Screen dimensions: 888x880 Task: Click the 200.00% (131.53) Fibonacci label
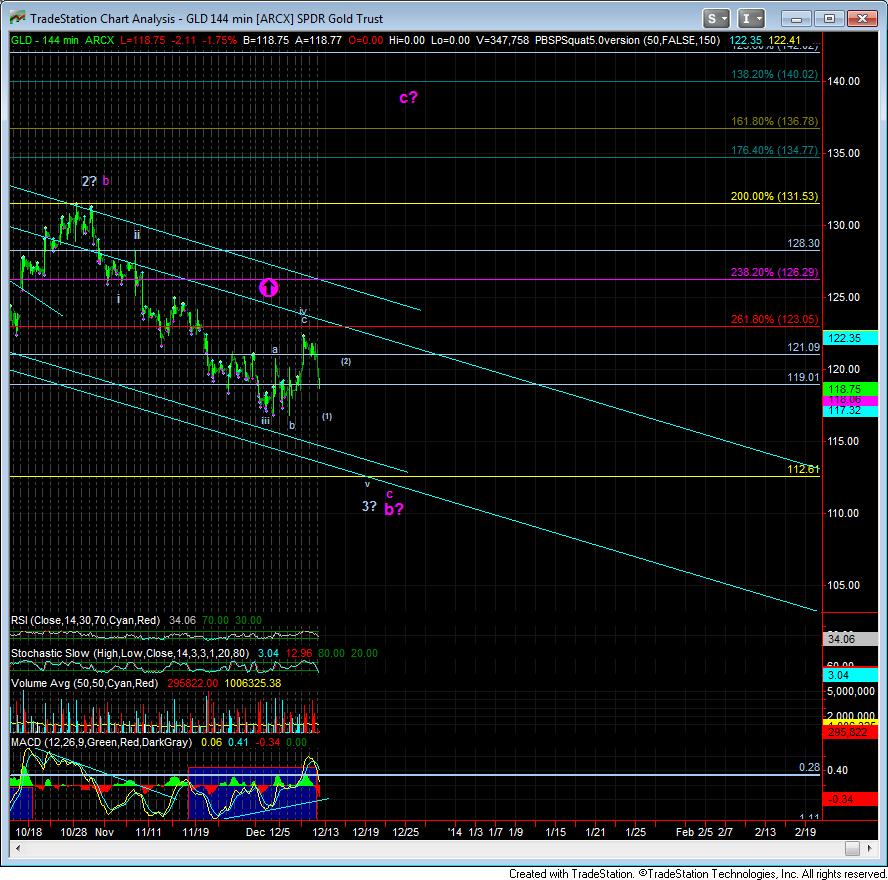pyautogui.click(x=774, y=196)
